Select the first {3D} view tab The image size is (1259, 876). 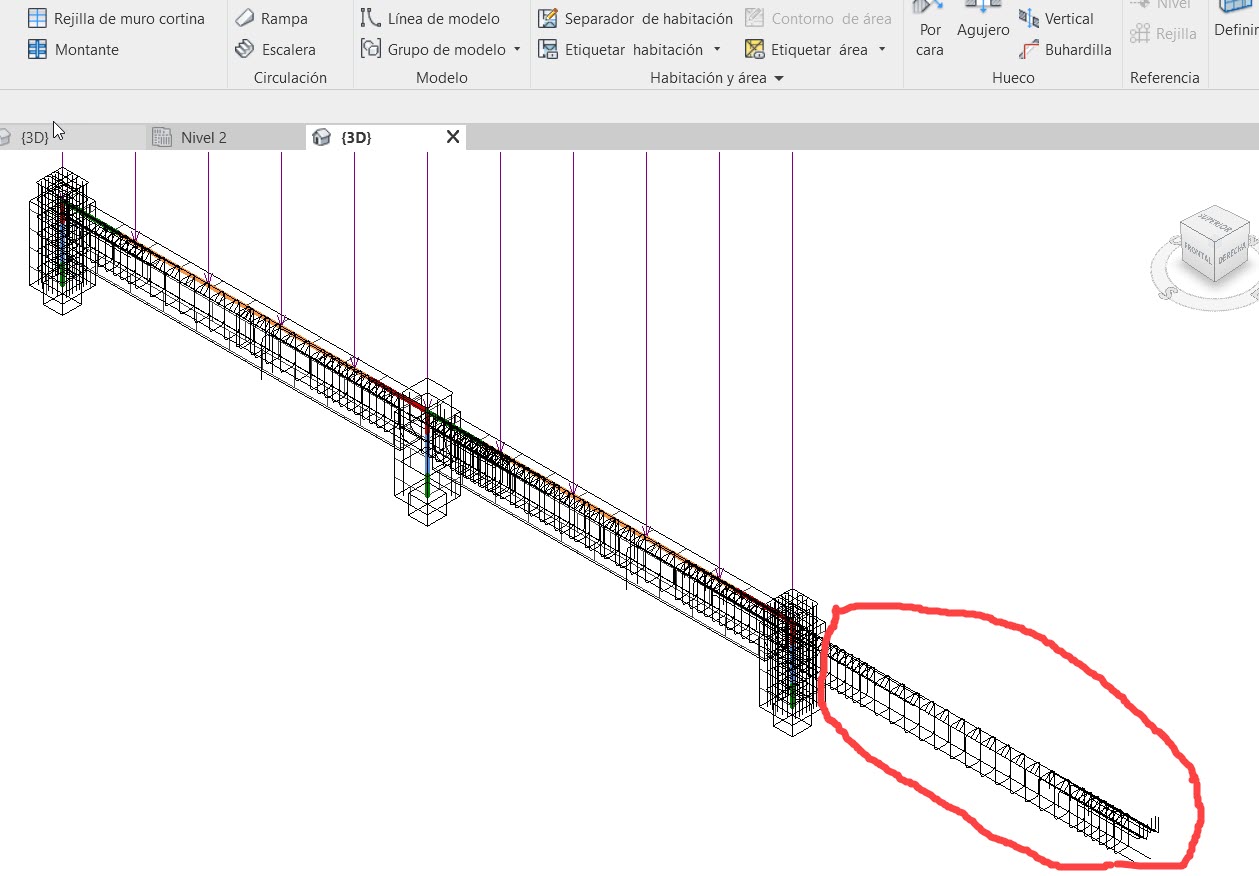tap(34, 137)
